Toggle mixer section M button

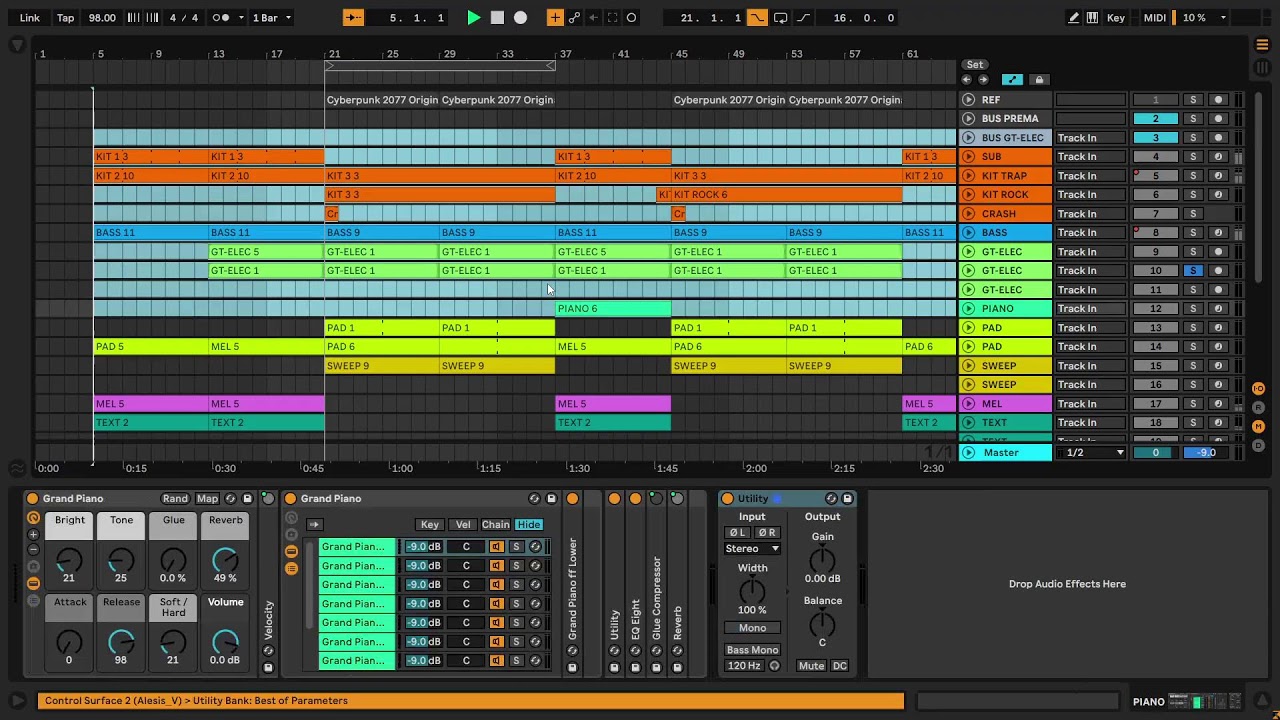coord(1259,427)
